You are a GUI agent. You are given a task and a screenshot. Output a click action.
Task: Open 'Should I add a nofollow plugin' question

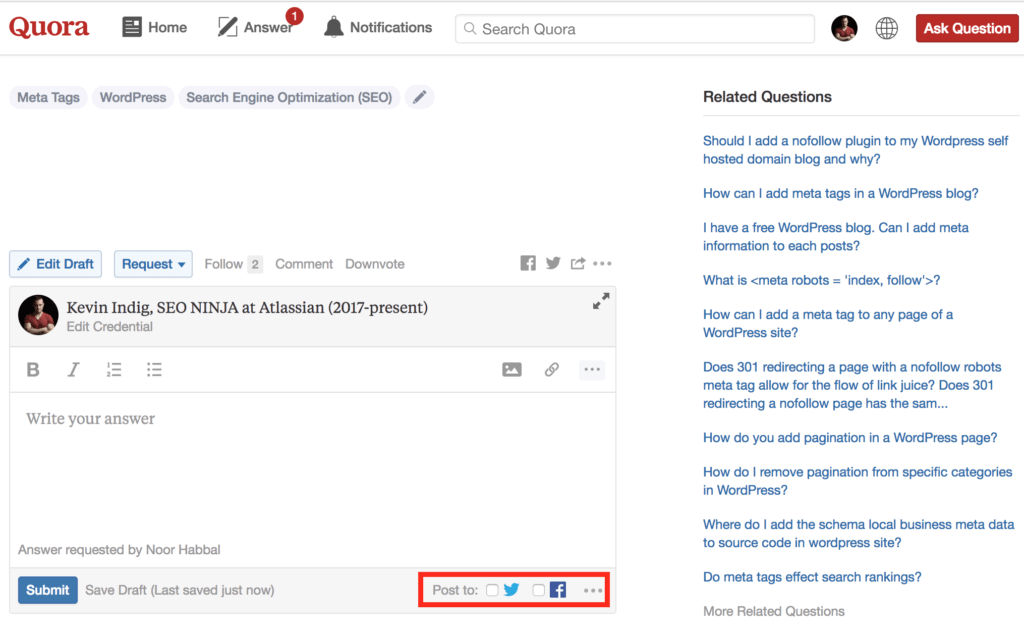coord(856,150)
